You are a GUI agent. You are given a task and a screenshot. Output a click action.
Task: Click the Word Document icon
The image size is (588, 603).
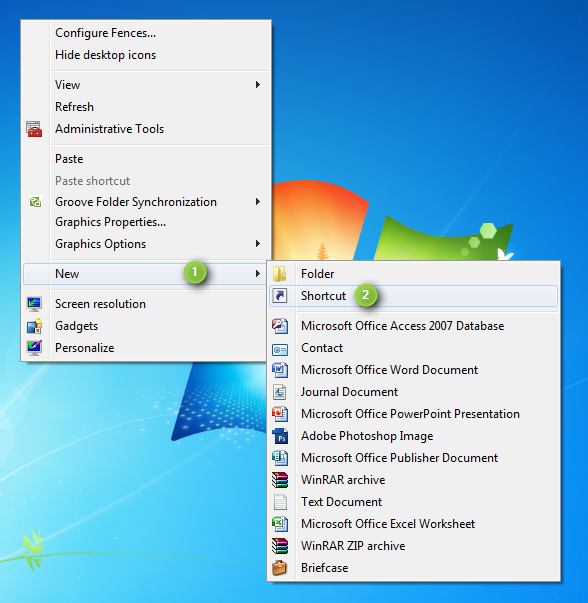tap(280, 370)
